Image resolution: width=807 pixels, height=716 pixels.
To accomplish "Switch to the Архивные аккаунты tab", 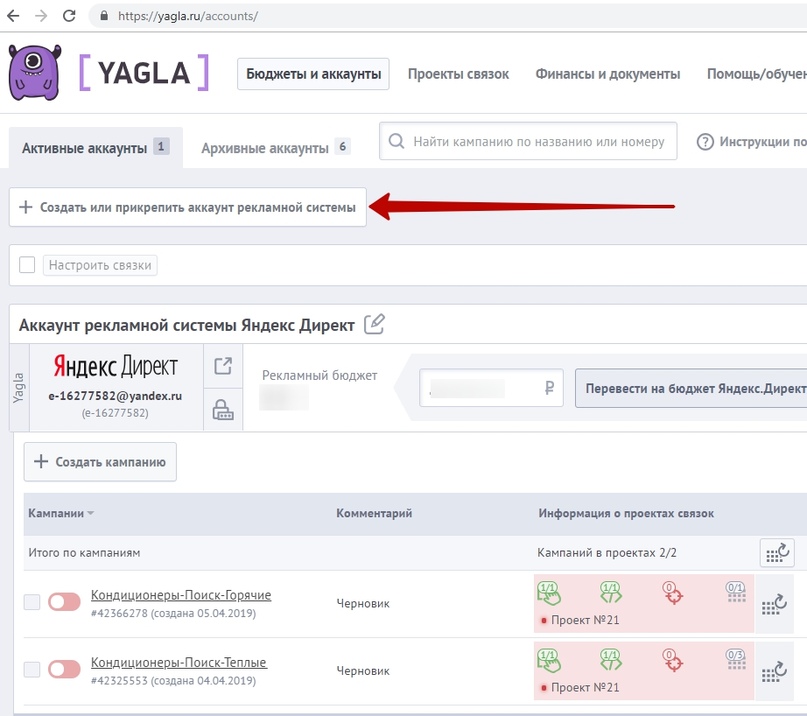I will coord(276,148).
